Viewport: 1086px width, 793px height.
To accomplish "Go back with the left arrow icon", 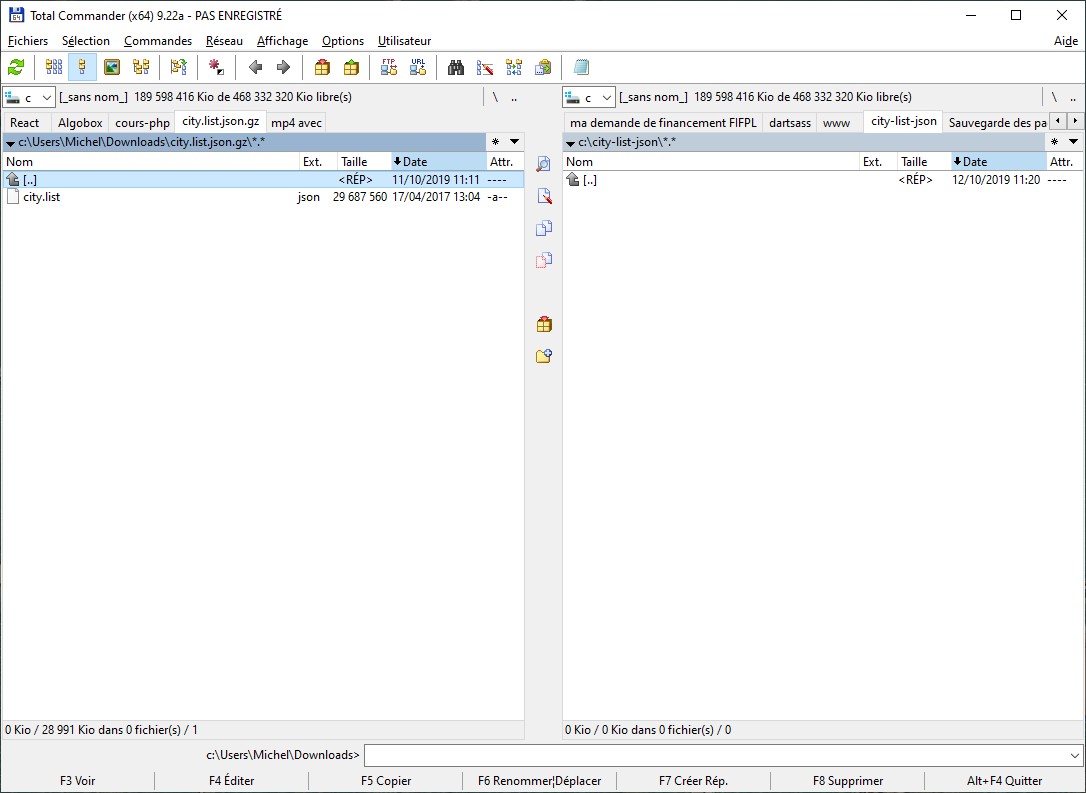I will (255, 67).
